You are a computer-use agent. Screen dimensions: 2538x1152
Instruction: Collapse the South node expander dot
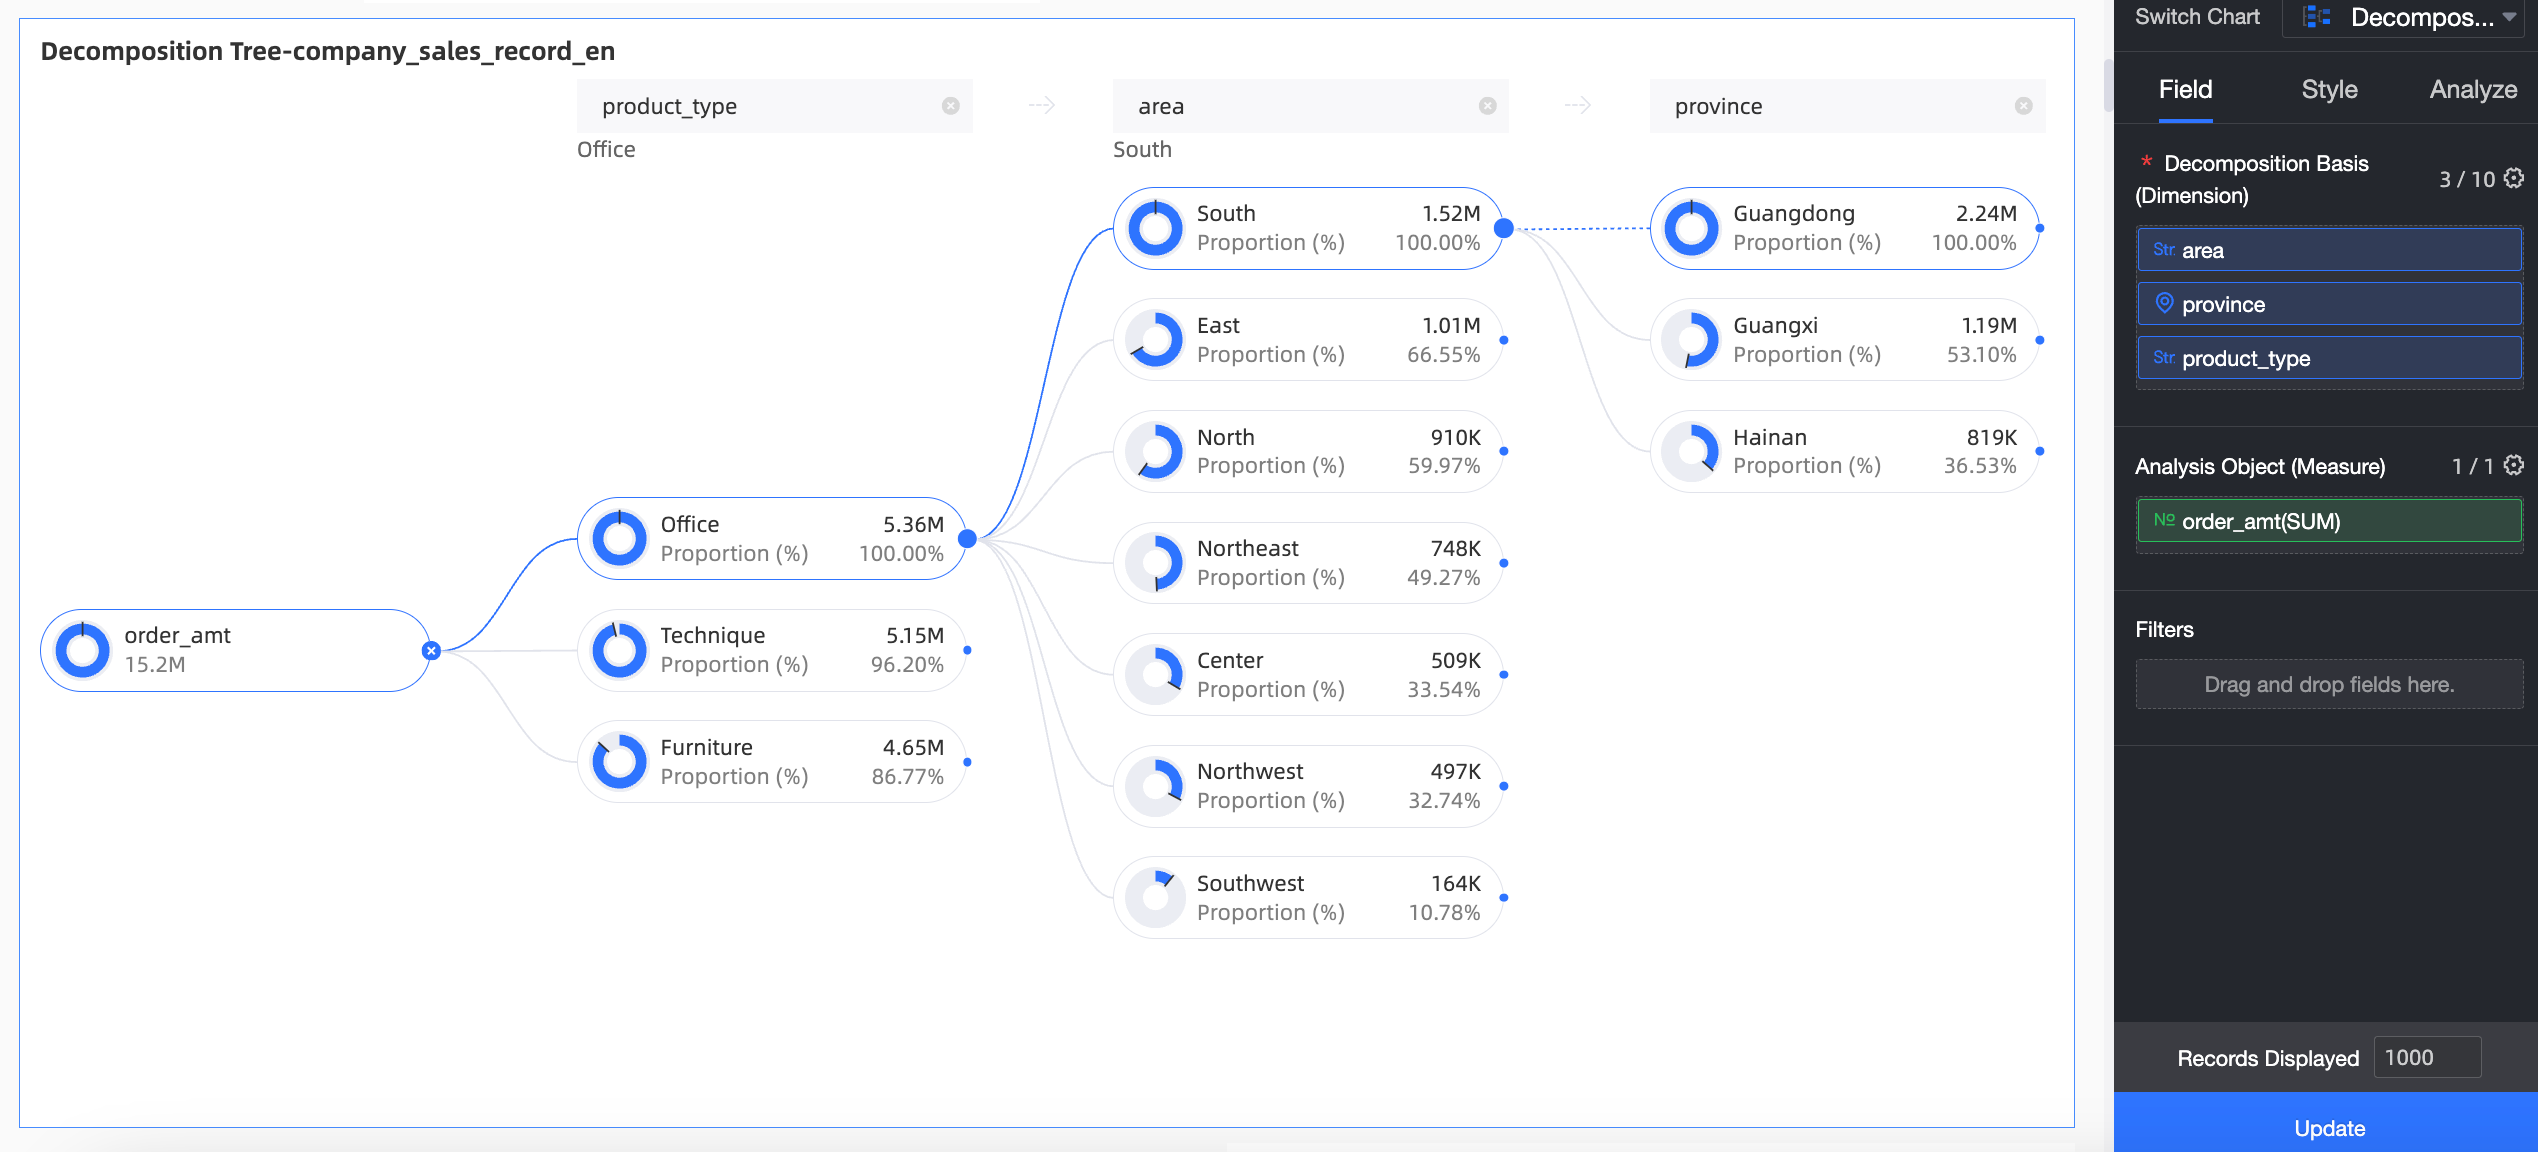click(1503, 228)
